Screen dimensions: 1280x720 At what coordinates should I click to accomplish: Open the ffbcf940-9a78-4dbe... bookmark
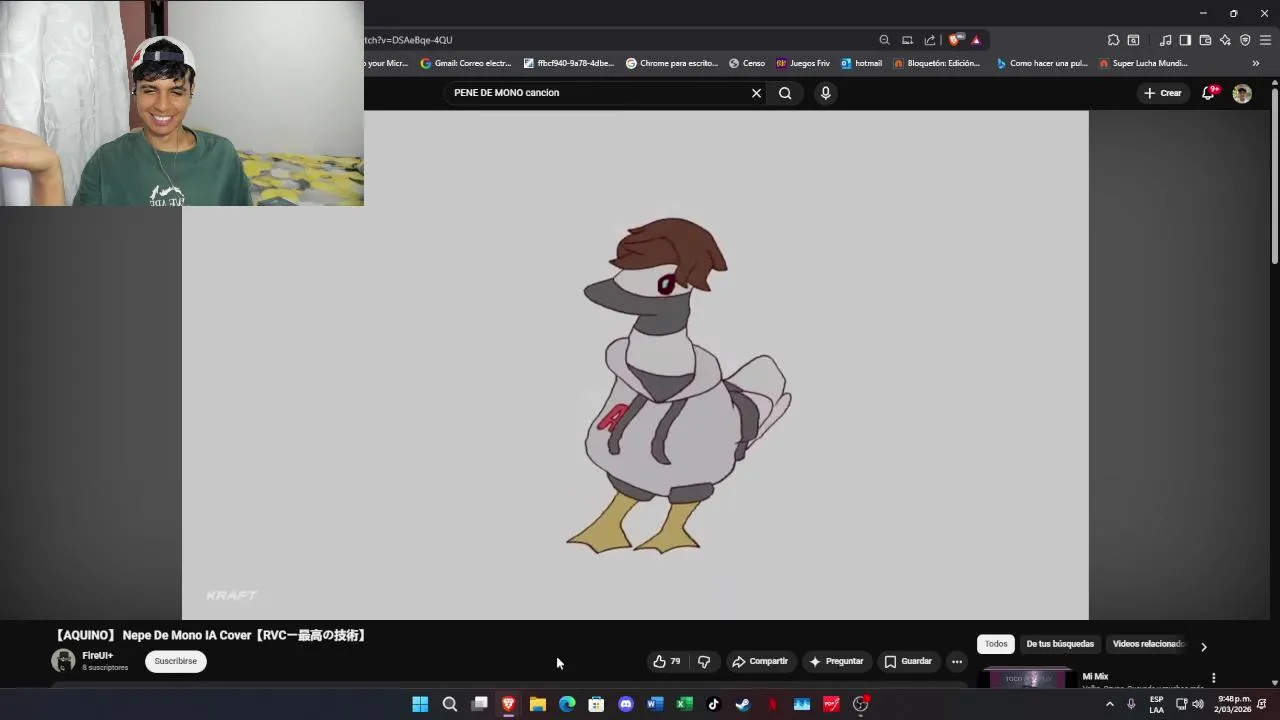[569, 63]
